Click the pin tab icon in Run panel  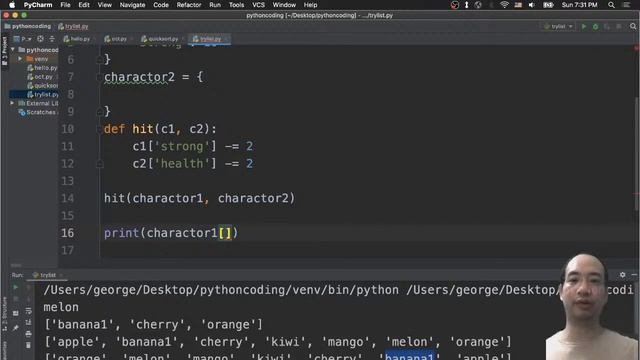16,328
